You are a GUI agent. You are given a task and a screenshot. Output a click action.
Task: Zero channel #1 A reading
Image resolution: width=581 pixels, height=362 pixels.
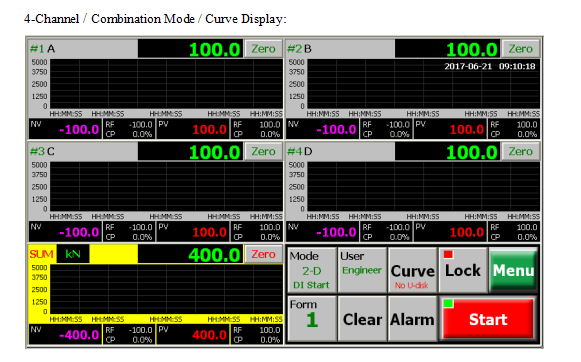point(263,49)
